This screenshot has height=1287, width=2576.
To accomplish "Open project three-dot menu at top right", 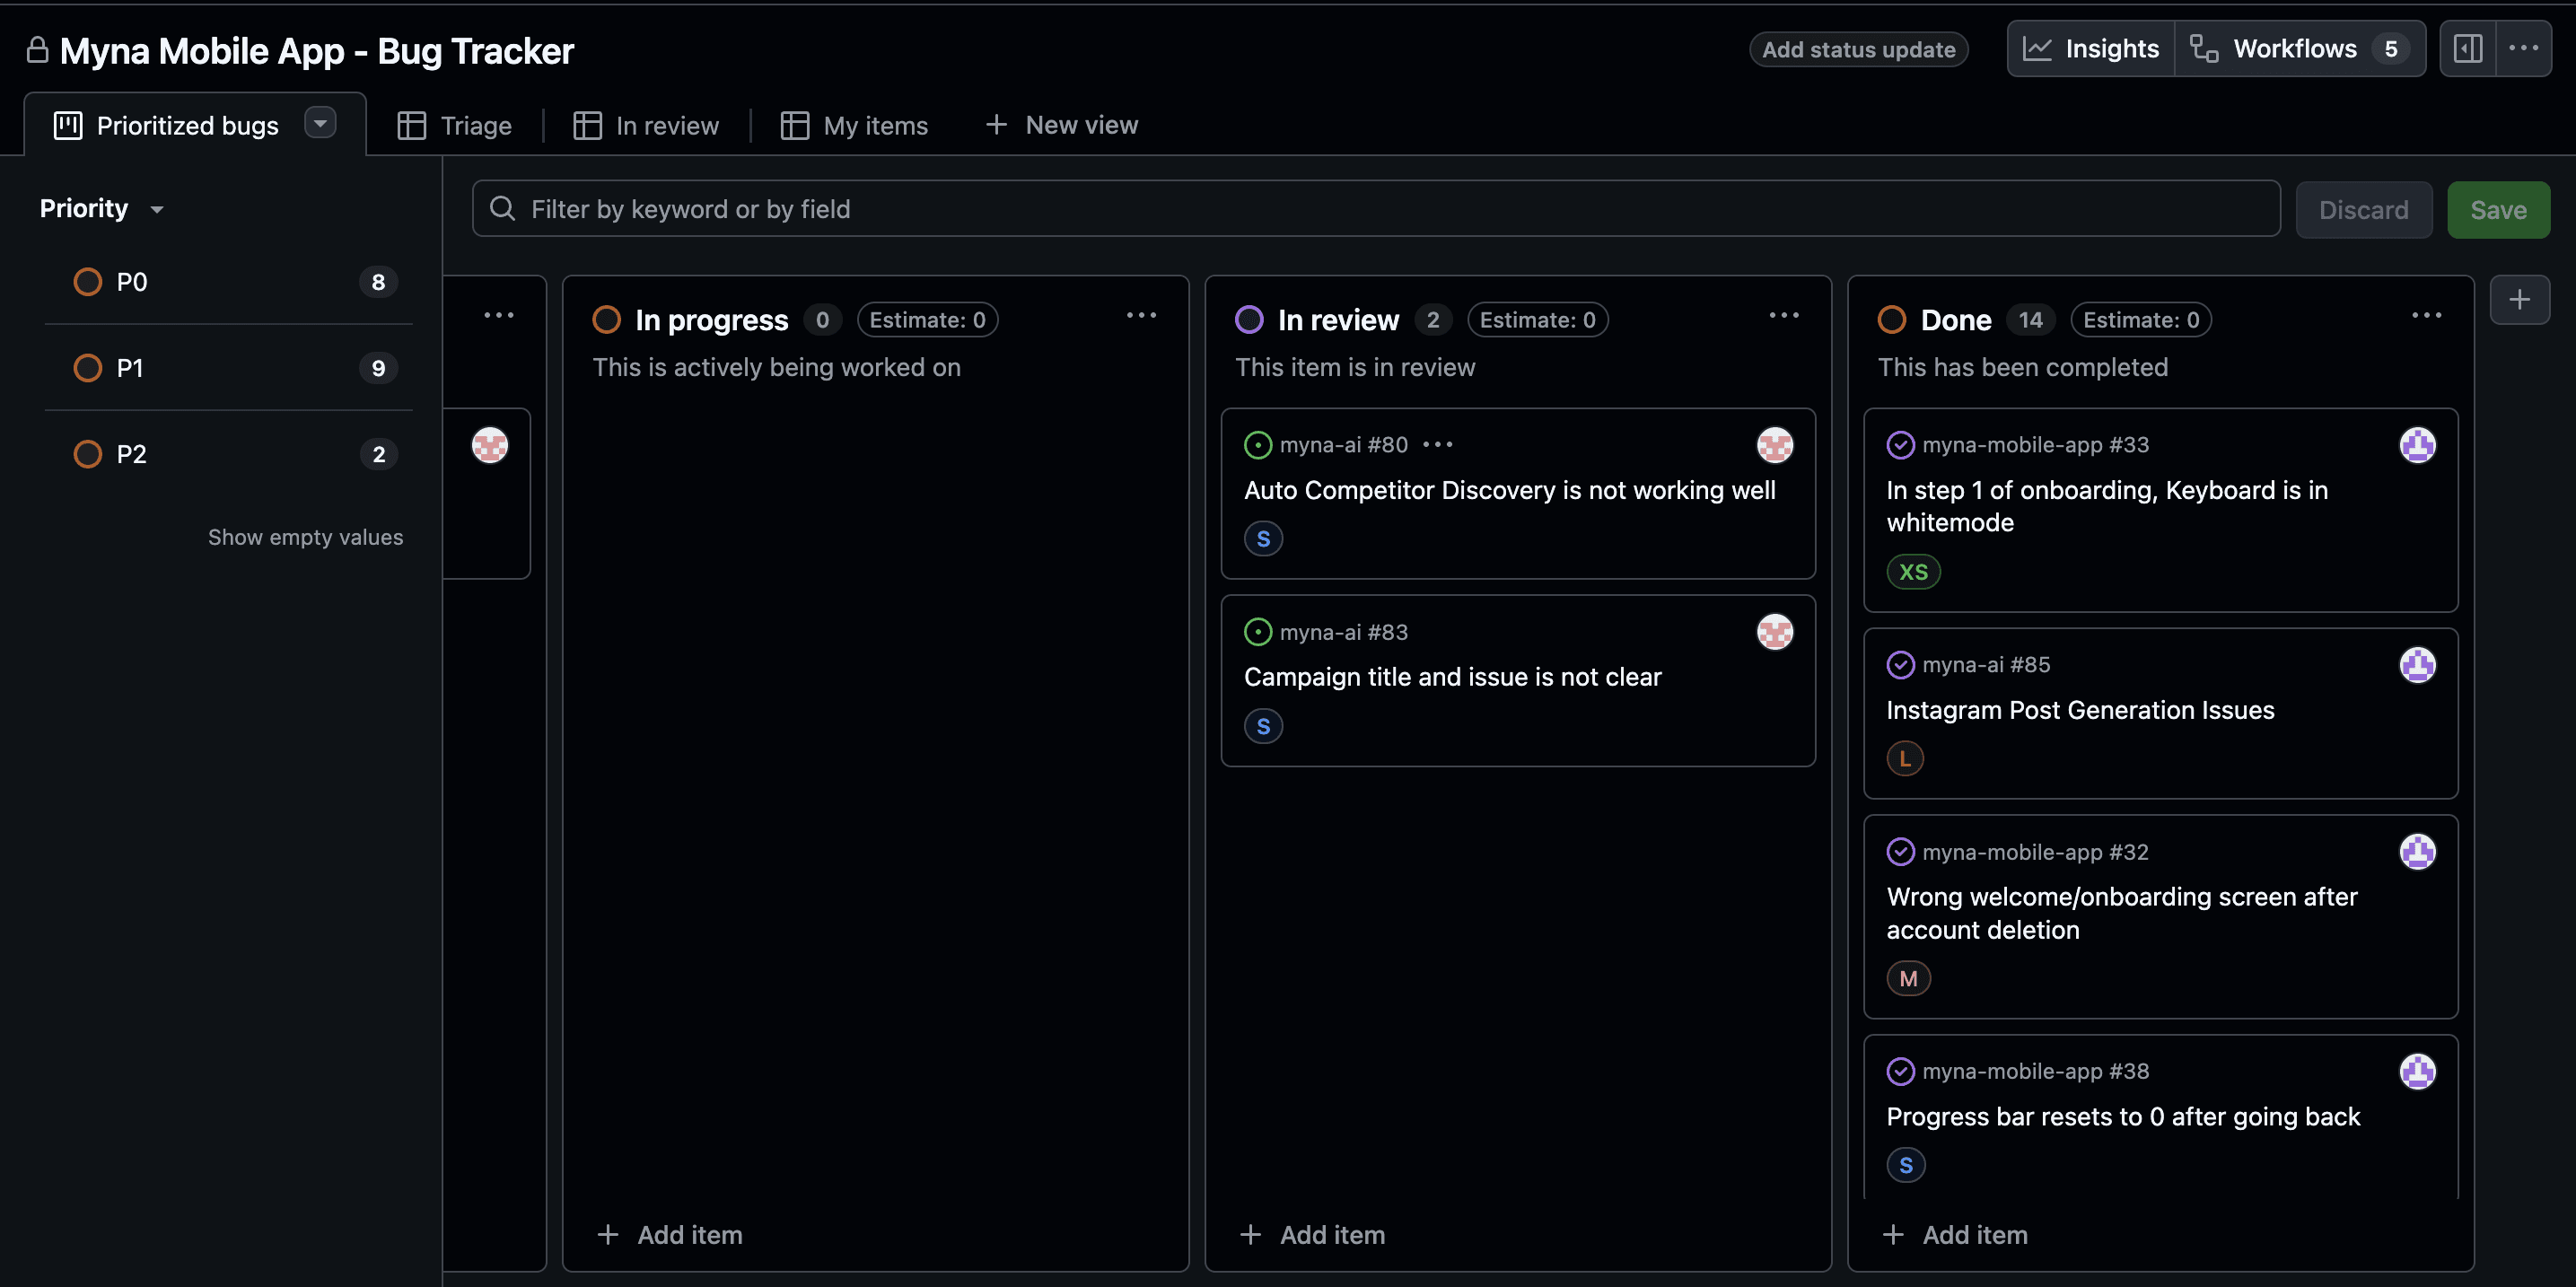I will (x=2523, y=48).
